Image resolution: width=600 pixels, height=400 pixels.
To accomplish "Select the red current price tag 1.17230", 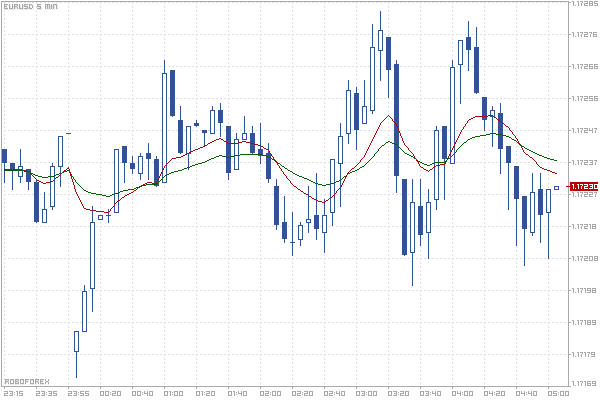I will point(583,187).
